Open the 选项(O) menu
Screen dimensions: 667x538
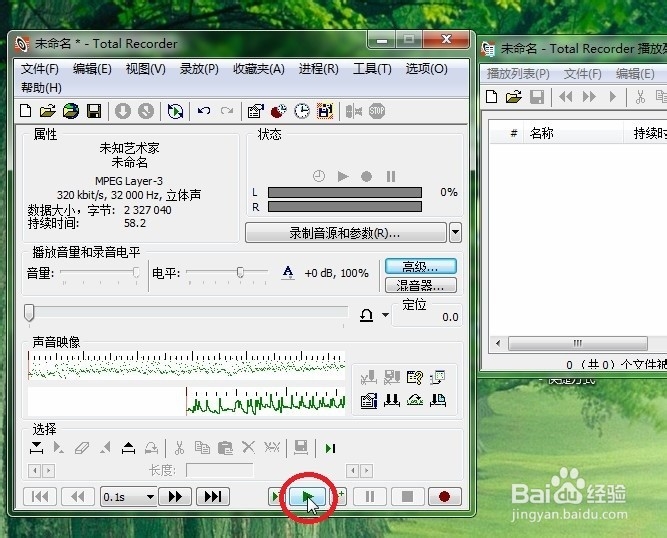click(x=426, y=68)
